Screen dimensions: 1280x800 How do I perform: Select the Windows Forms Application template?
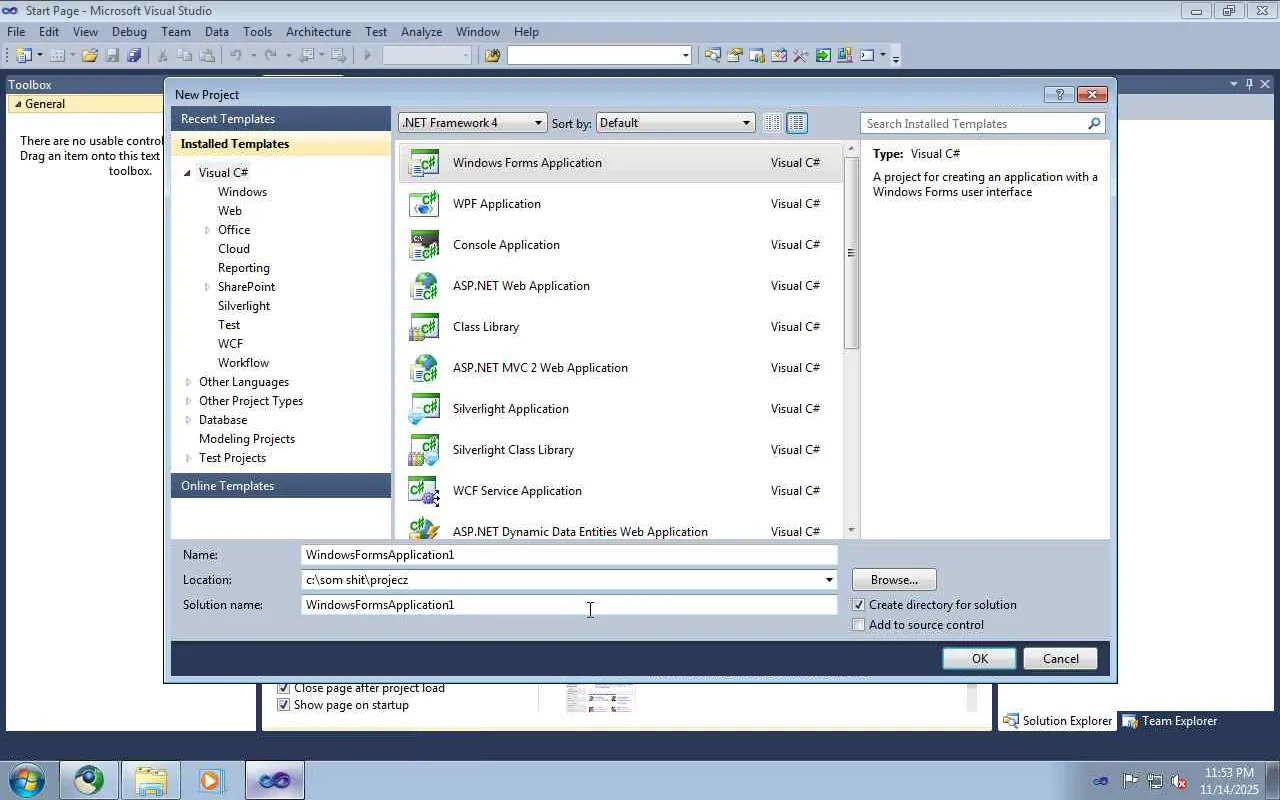click(x=620, y=163)
